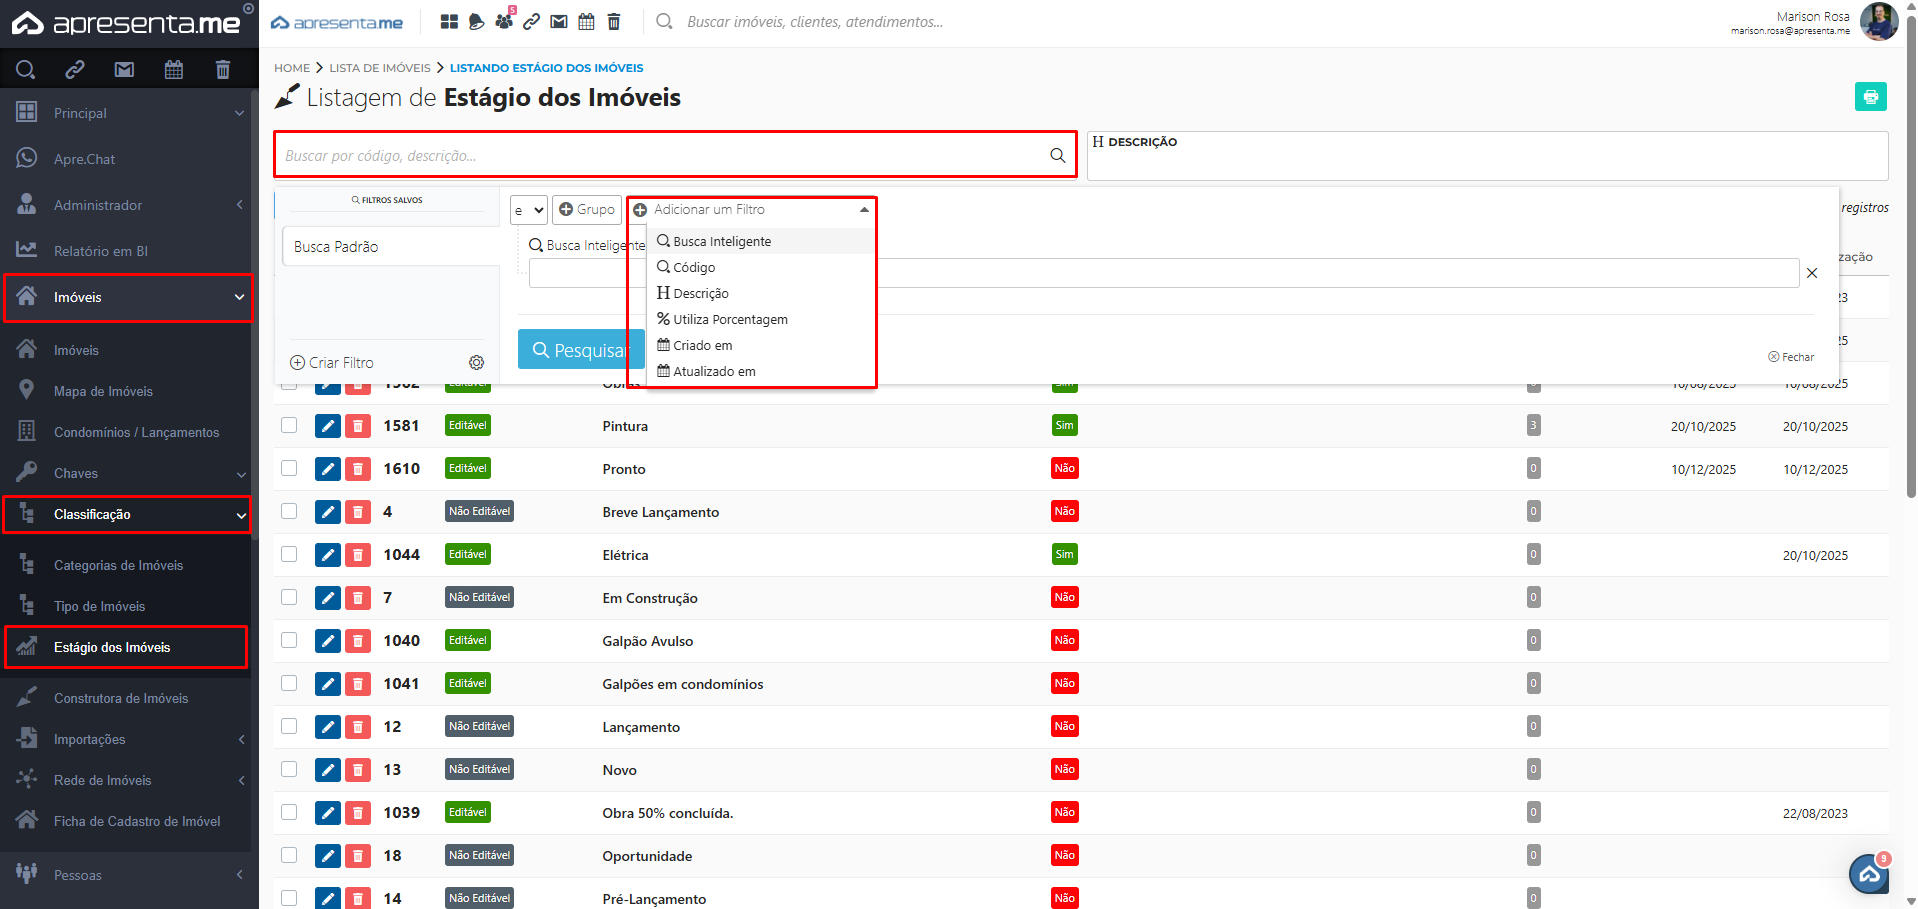Choose Utiliza Porcentagem filter option
The width and height of the screenshot is (1918, 909).
coord(730,320)
